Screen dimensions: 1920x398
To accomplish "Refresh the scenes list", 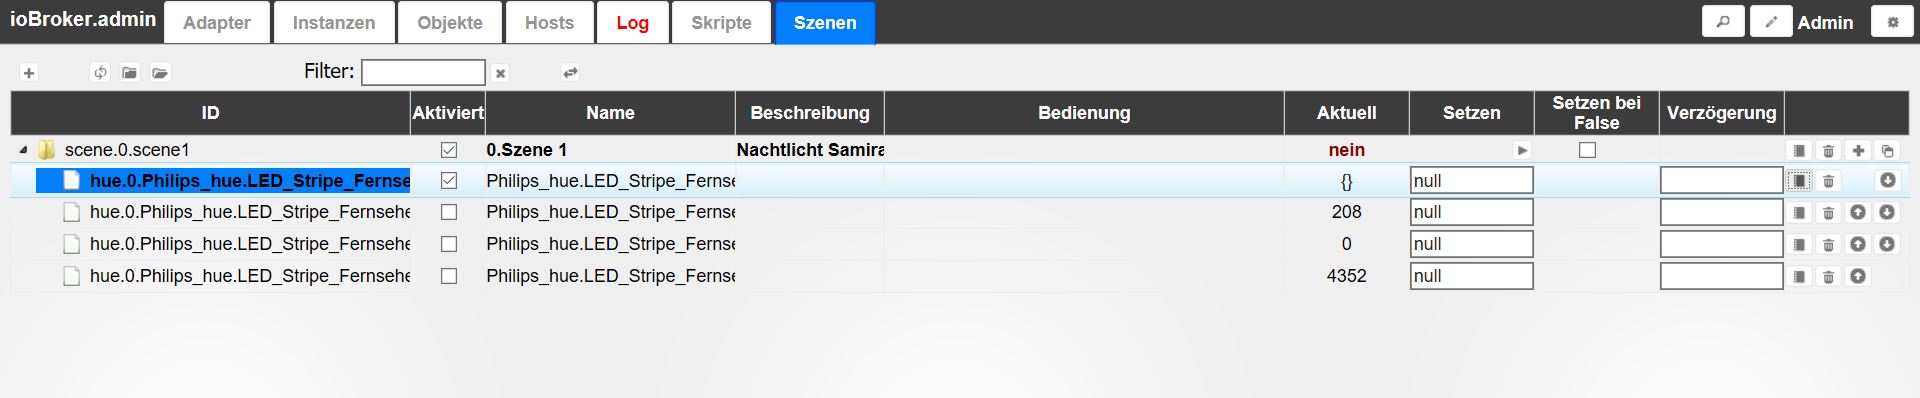I will coord(100,73).
